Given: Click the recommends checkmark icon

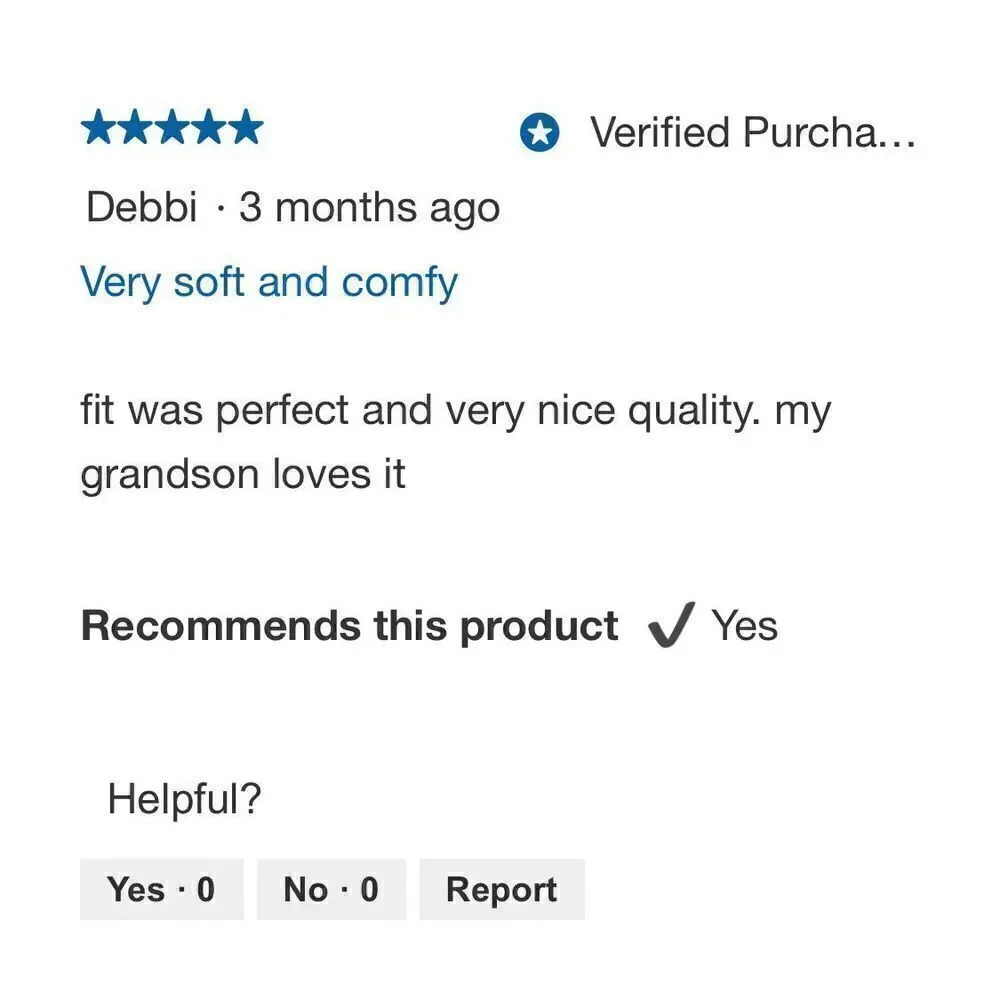Looking at the screenshot, I should coord(670,625).
